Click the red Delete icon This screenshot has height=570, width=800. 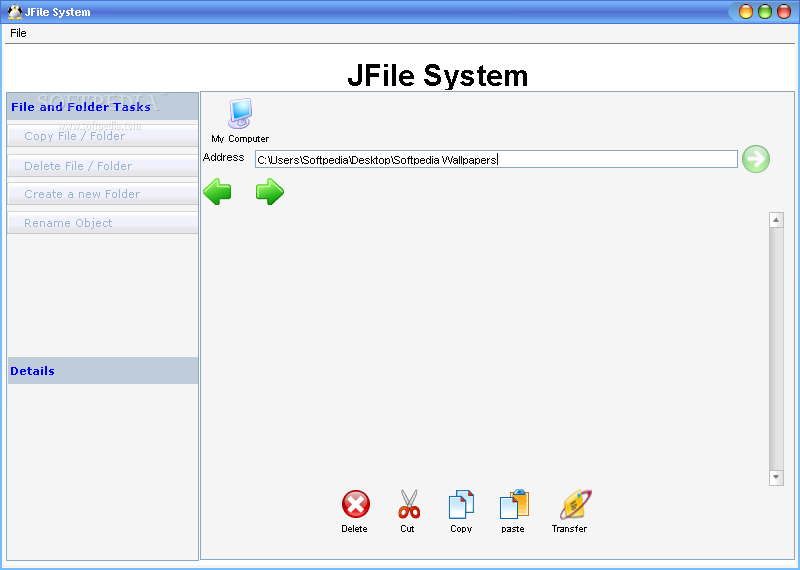pyautogui.click(x=356, y=504)
